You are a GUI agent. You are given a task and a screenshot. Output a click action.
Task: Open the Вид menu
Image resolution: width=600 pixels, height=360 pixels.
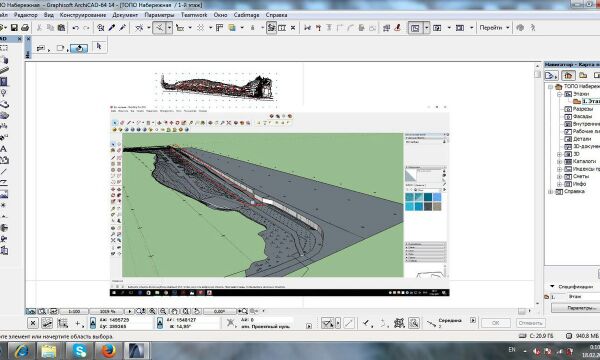point(49,15)
